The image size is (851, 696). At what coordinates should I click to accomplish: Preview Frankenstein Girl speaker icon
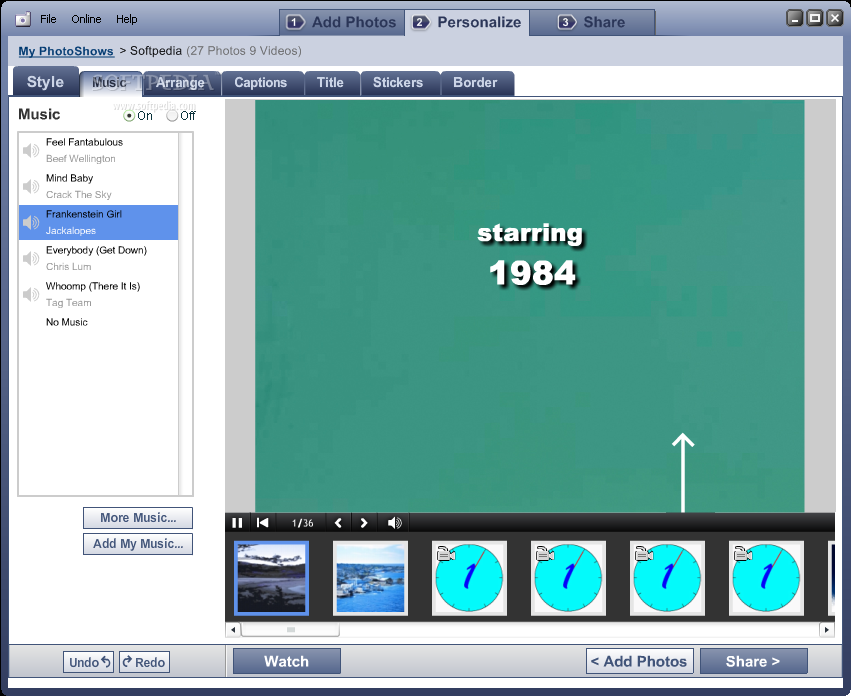31,222
